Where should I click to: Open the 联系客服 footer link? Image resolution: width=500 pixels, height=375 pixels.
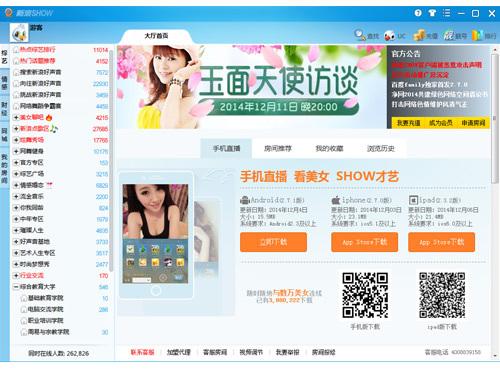pyautogui.click(x=142, y=352)
